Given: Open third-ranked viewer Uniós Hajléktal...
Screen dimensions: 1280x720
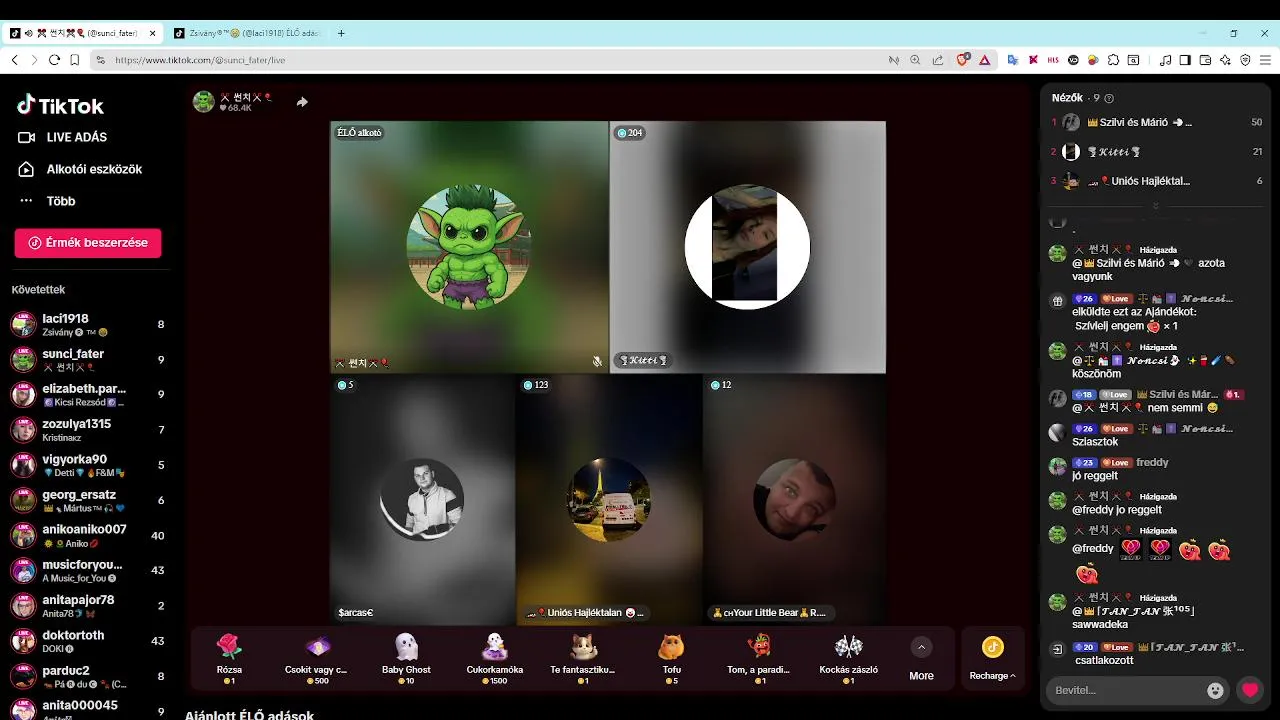Looking at the screenshot, I should pos(1156,181).
